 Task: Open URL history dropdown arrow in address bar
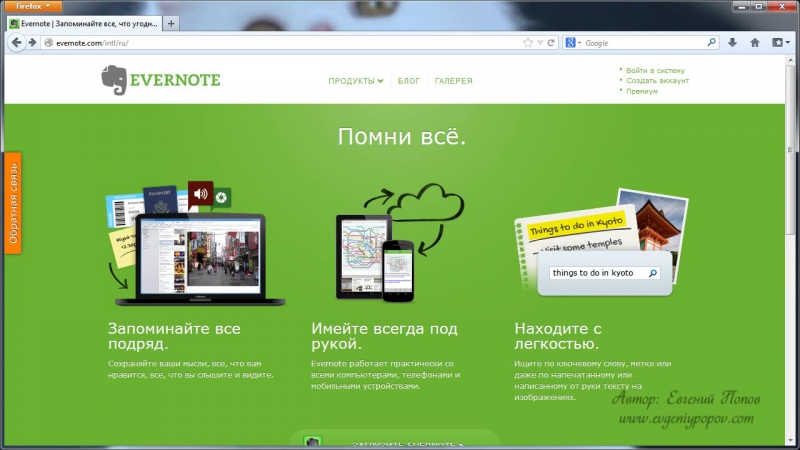(x=540, y=43)
